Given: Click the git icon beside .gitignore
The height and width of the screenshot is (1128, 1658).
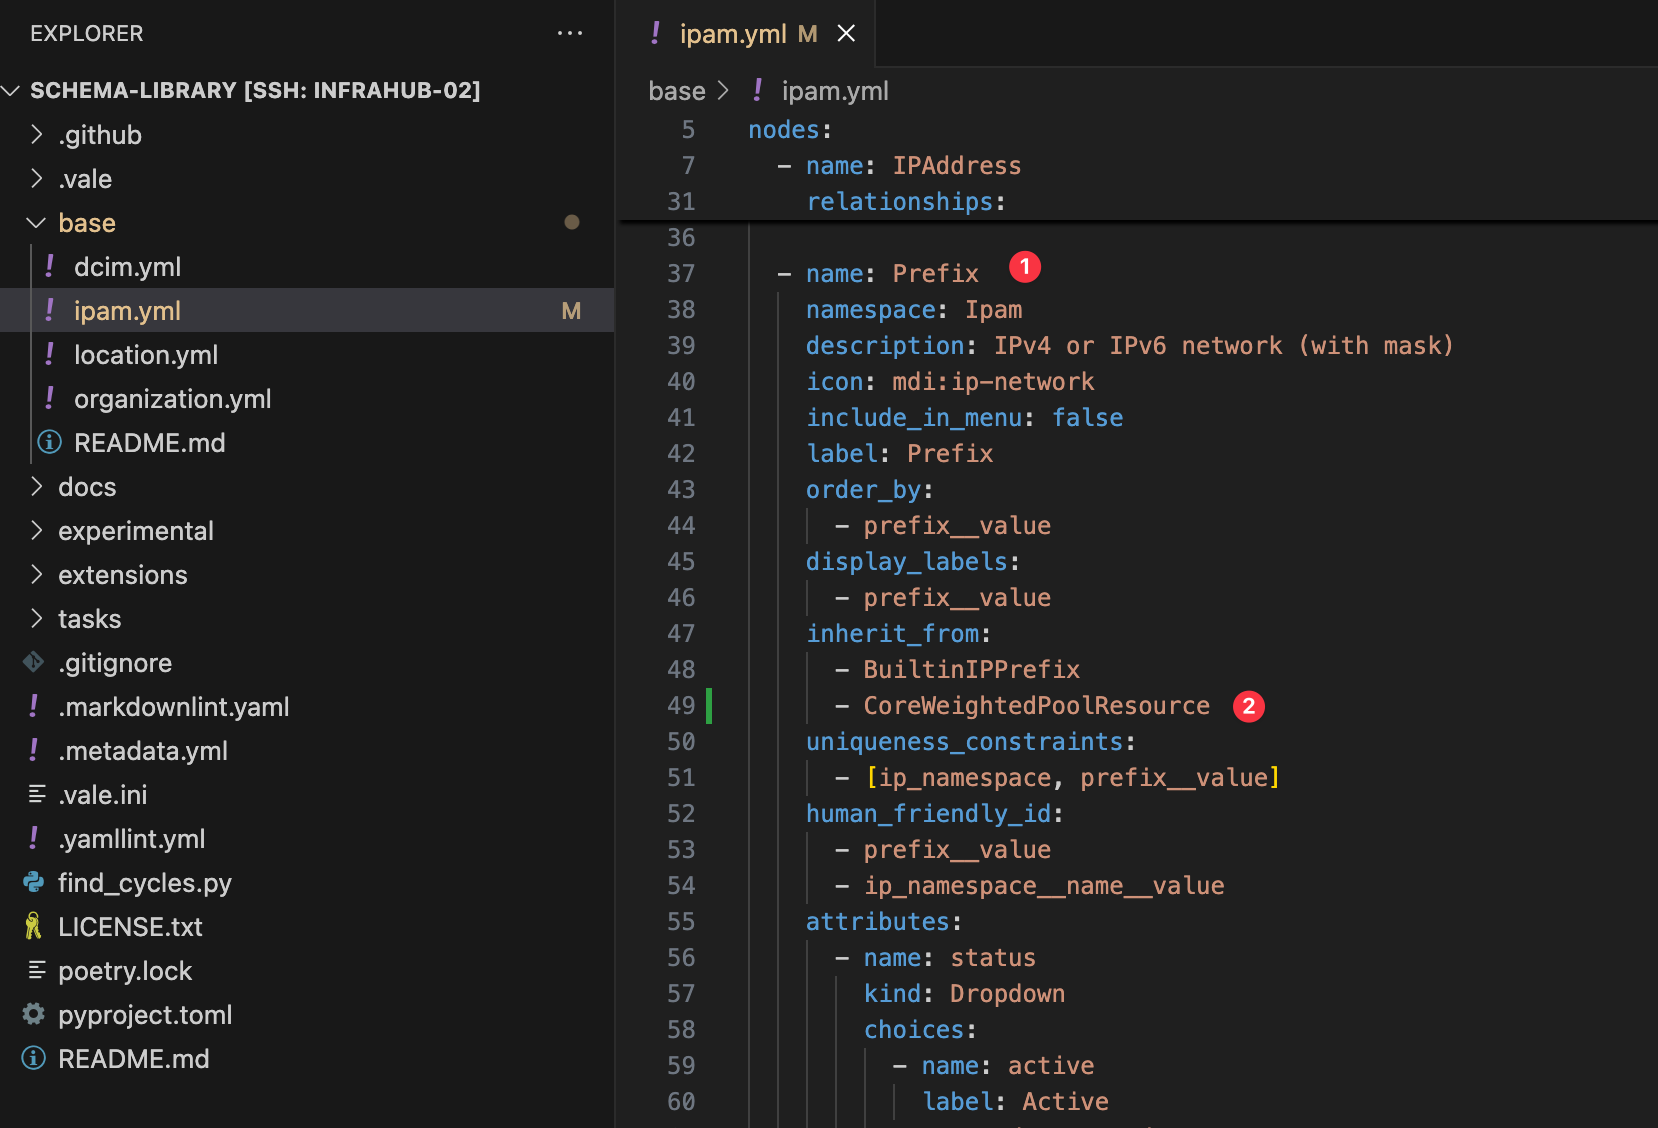Looking at the screenshot, I should click(x=34, y=662).
